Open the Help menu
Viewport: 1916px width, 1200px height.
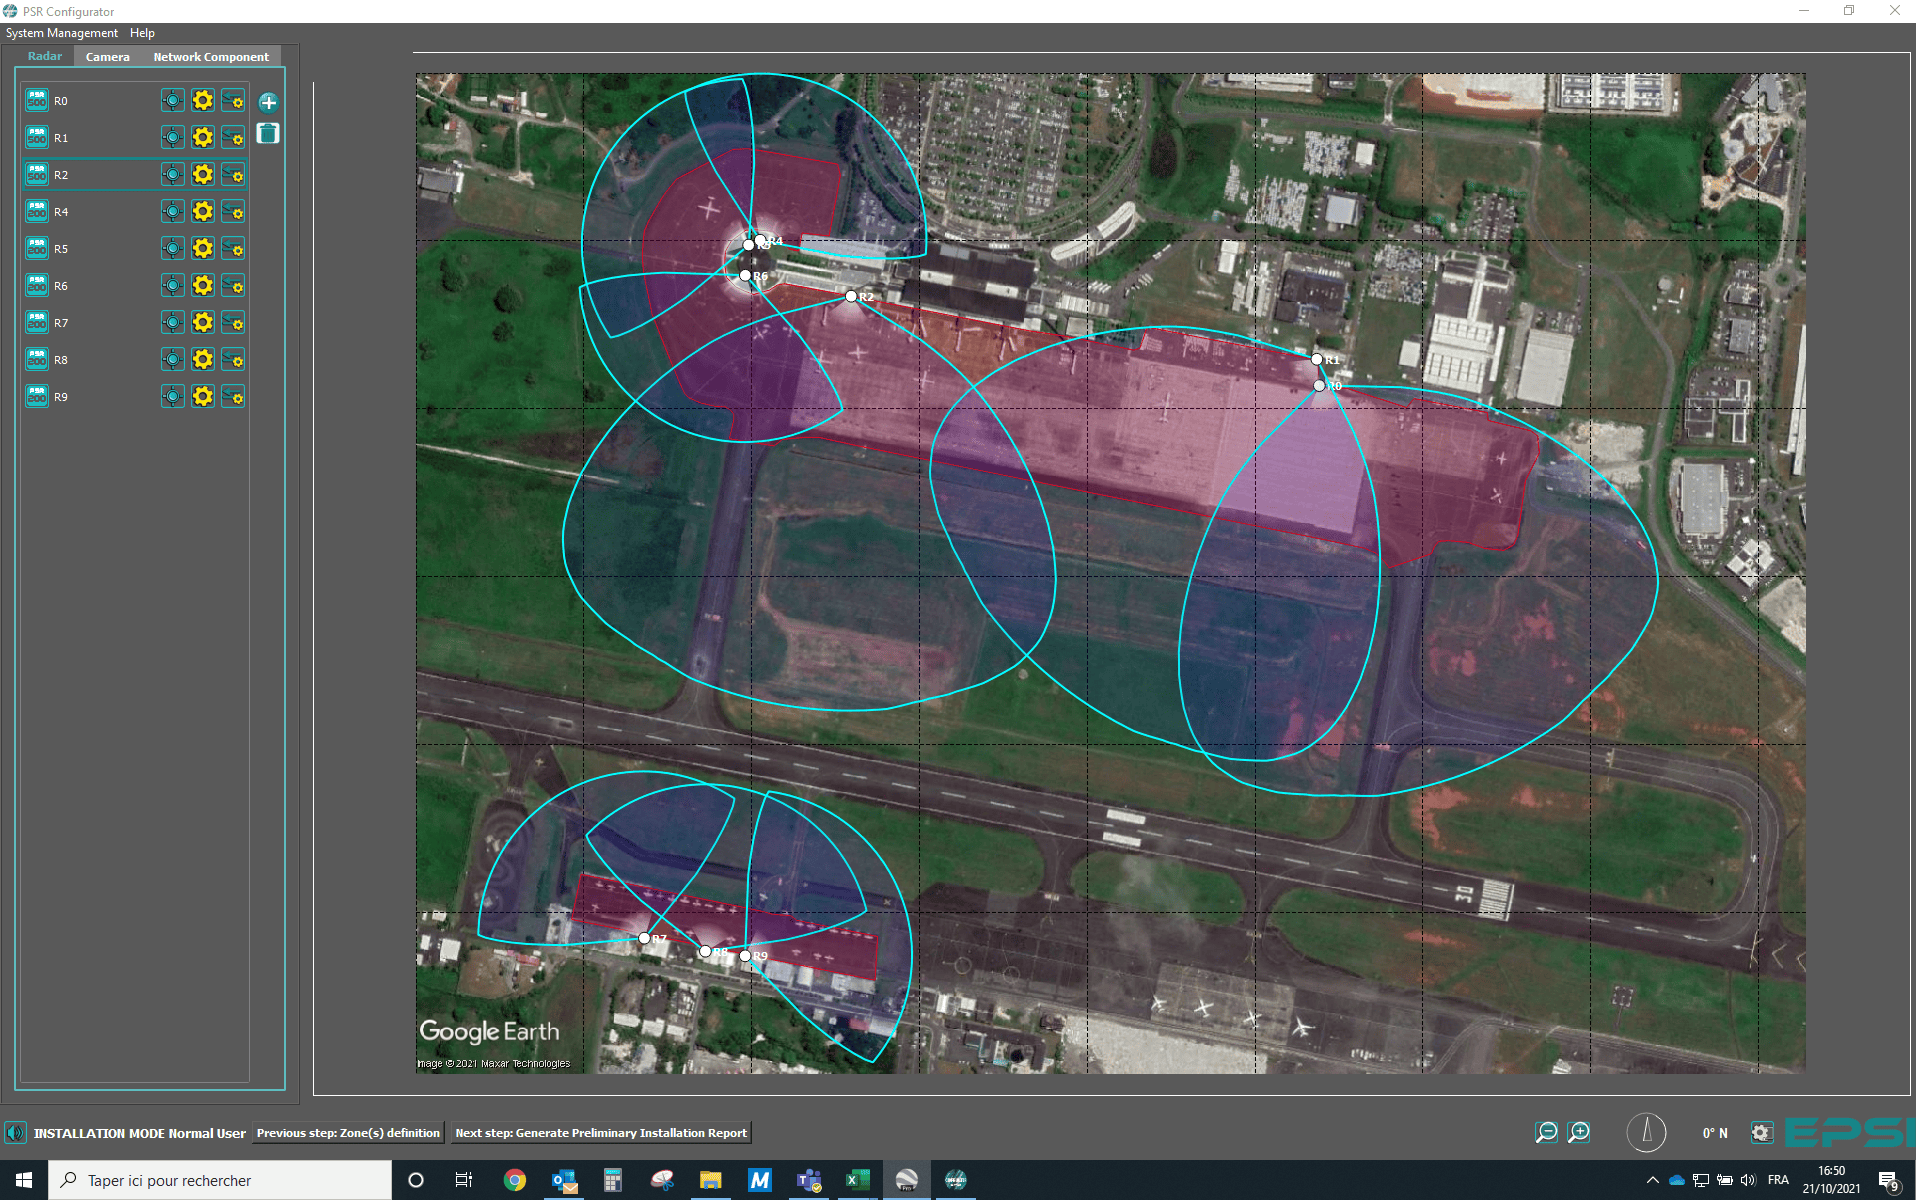pos(142,33)
